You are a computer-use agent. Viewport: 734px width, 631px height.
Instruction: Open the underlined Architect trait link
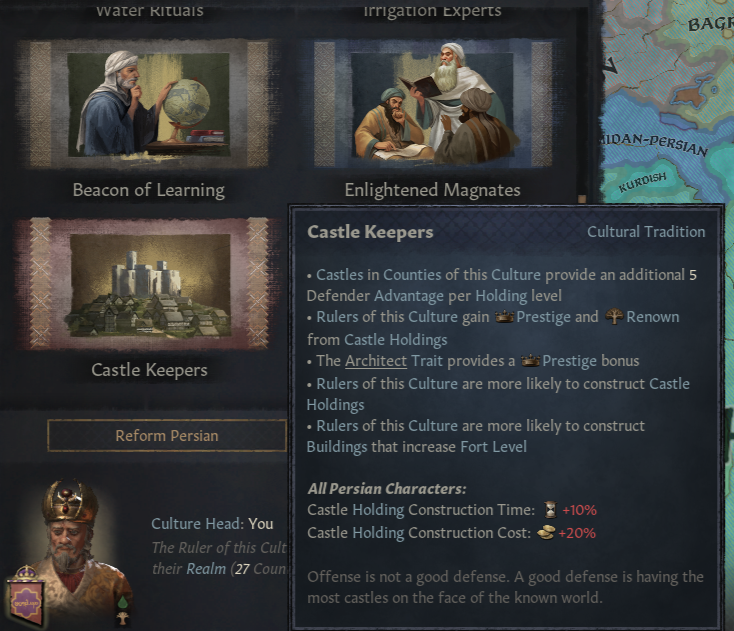(376, 361)
